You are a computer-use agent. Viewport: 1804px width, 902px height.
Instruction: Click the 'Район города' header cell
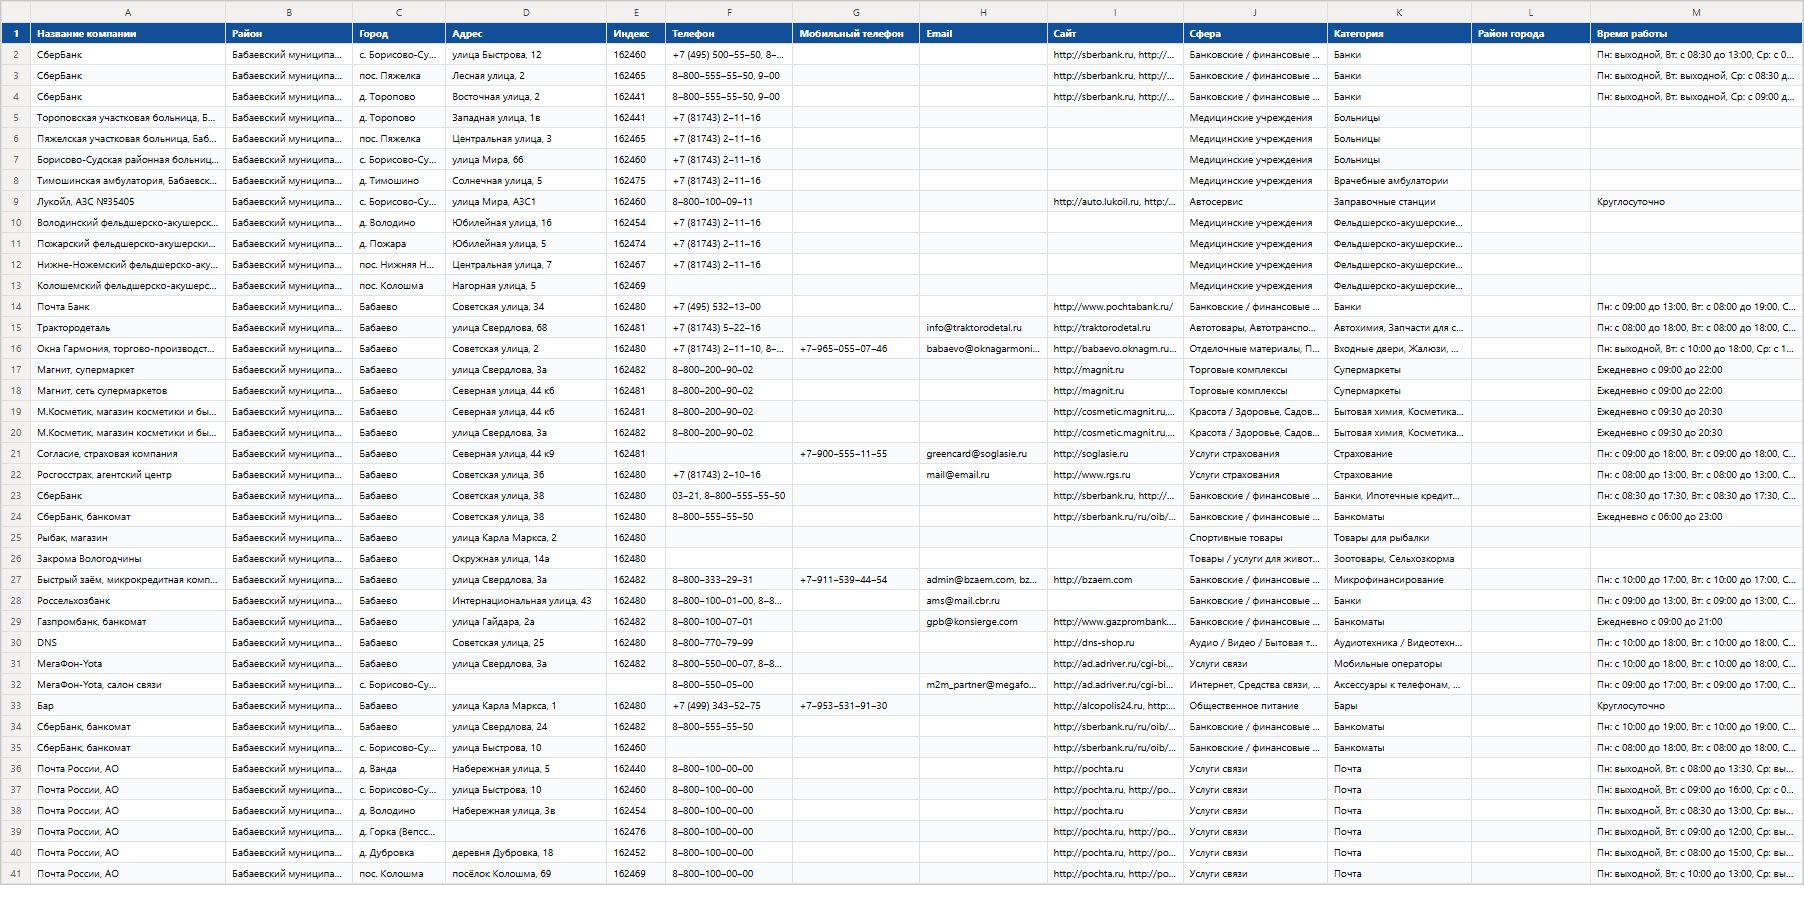pos(1531,34)
